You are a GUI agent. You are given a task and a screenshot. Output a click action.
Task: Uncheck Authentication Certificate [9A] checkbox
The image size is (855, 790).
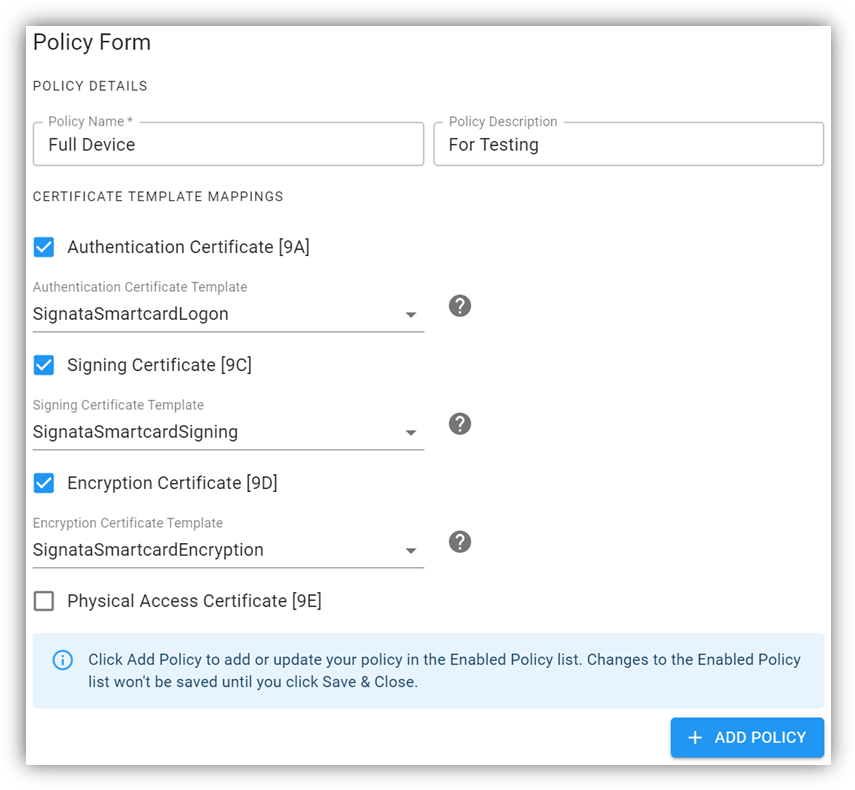(44, 247)
